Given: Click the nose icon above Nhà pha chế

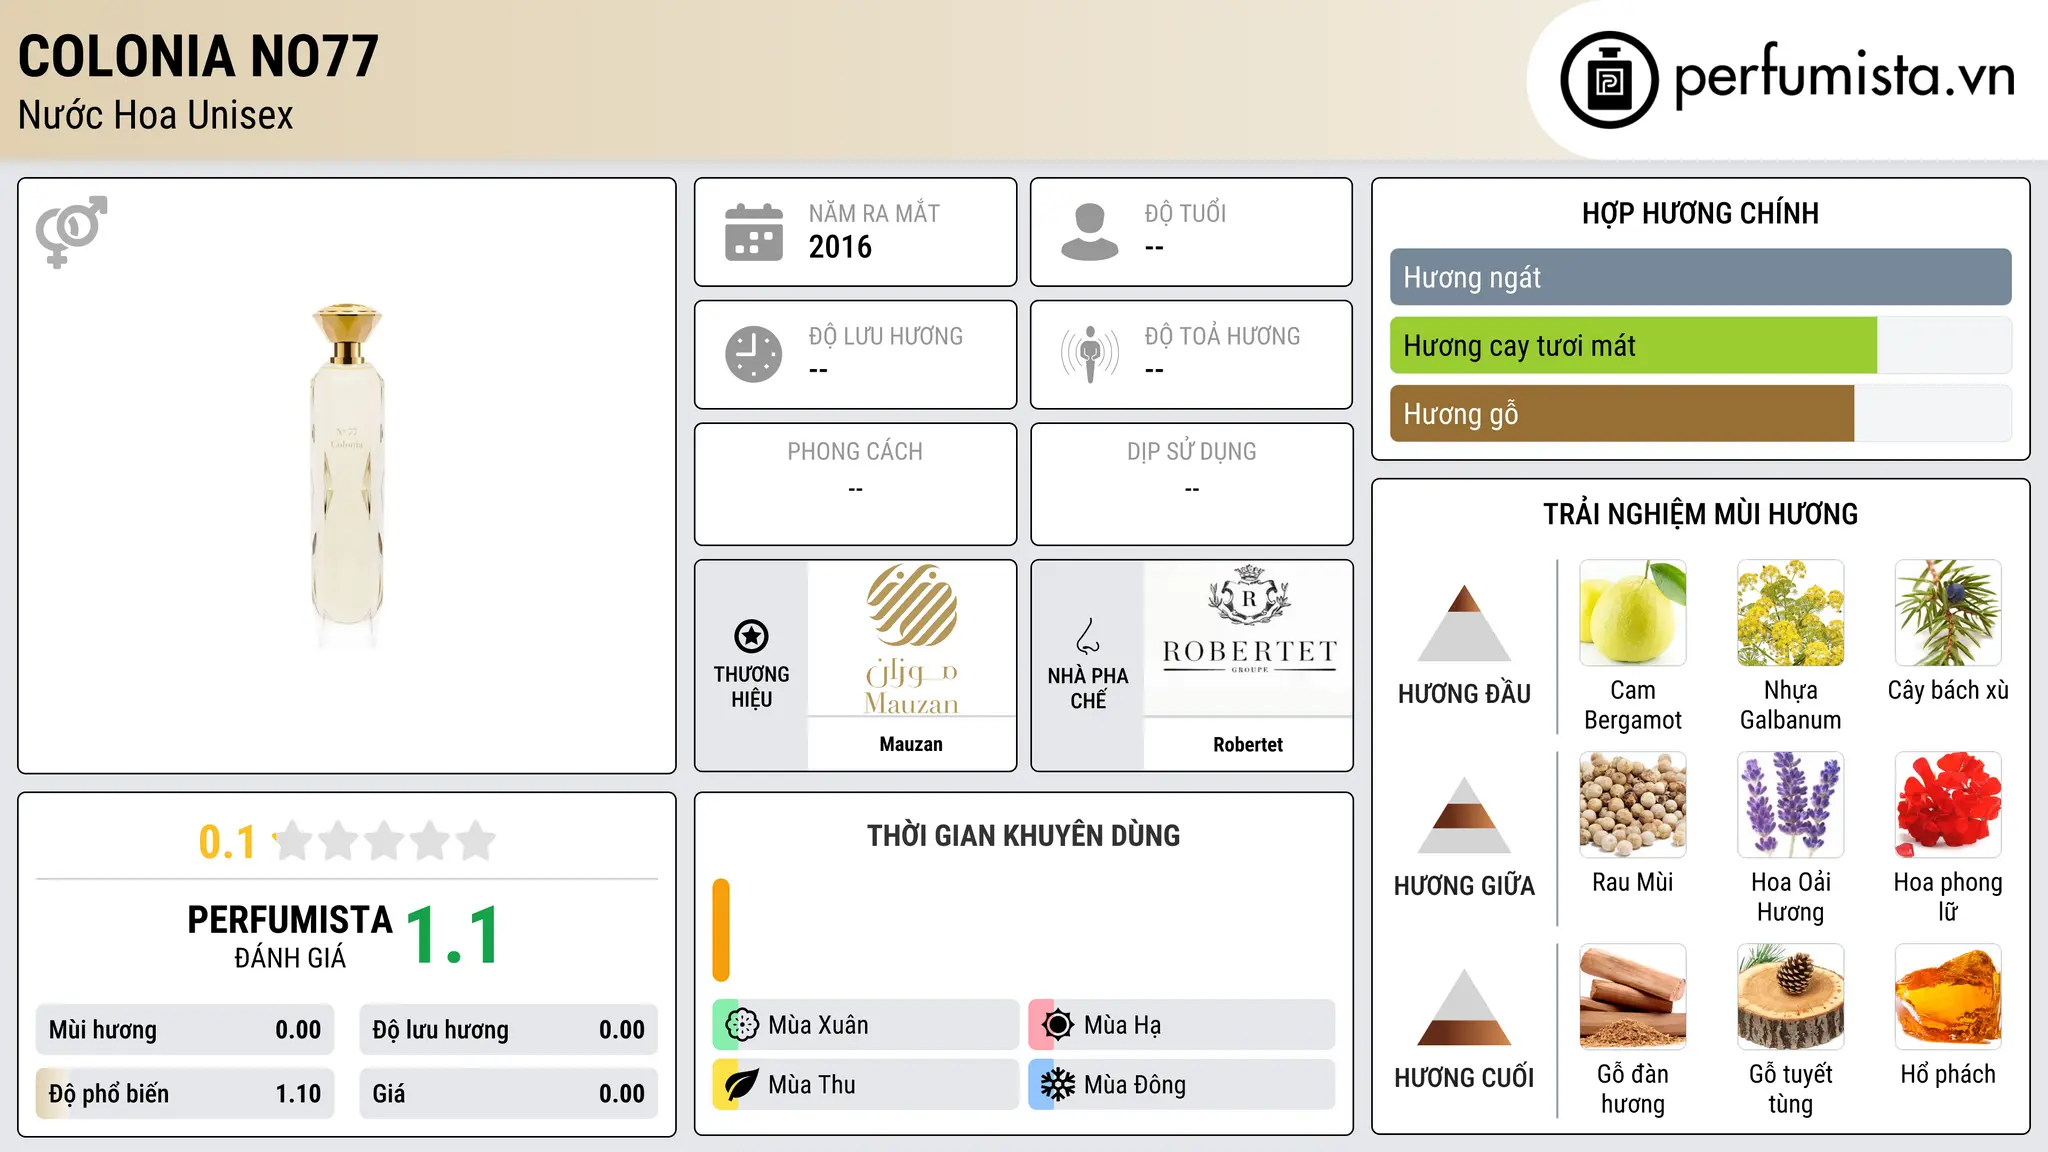Looking at the screenshot, I should point(1088,636).
